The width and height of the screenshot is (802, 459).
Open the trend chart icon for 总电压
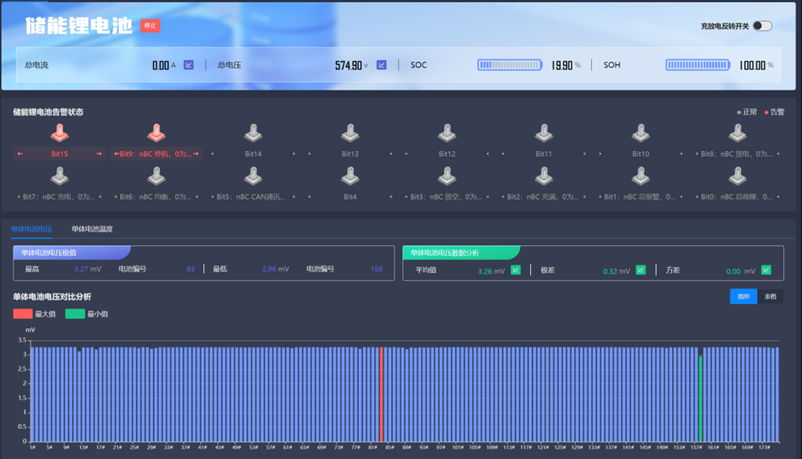pyautogui.click(x=382, y=65)
